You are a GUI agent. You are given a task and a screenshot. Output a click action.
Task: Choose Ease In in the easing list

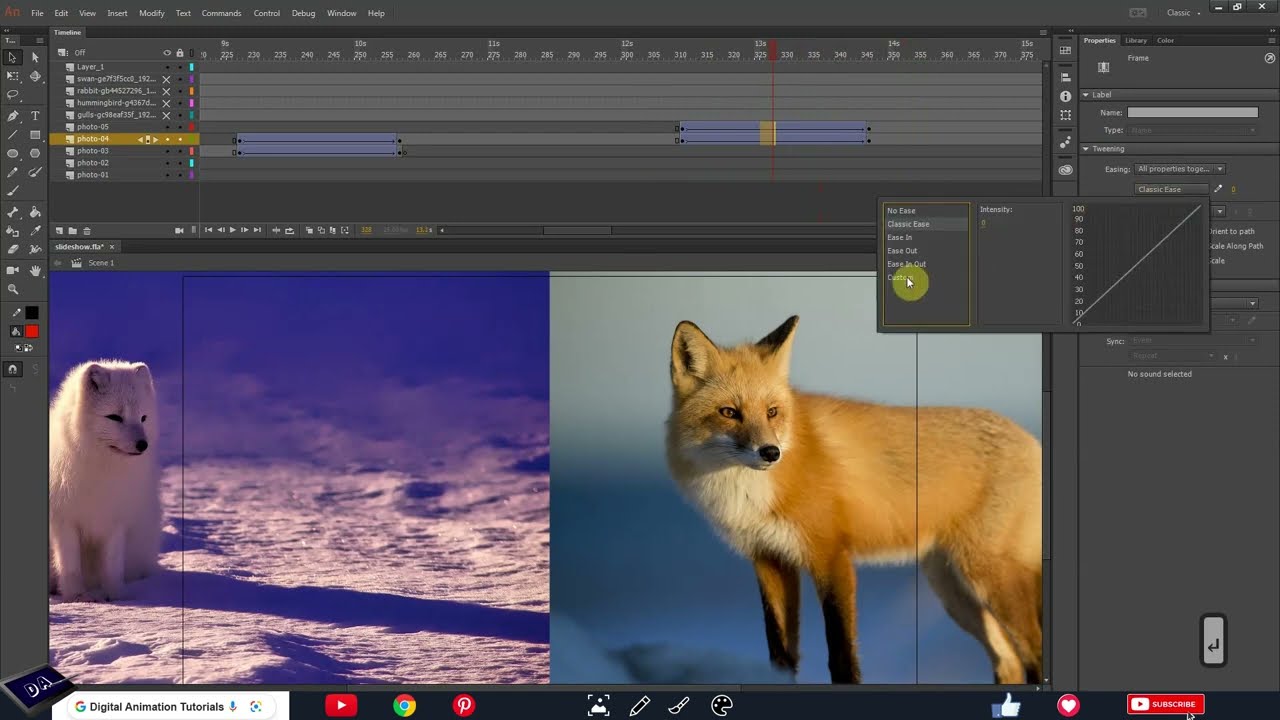tap(899, 237)
